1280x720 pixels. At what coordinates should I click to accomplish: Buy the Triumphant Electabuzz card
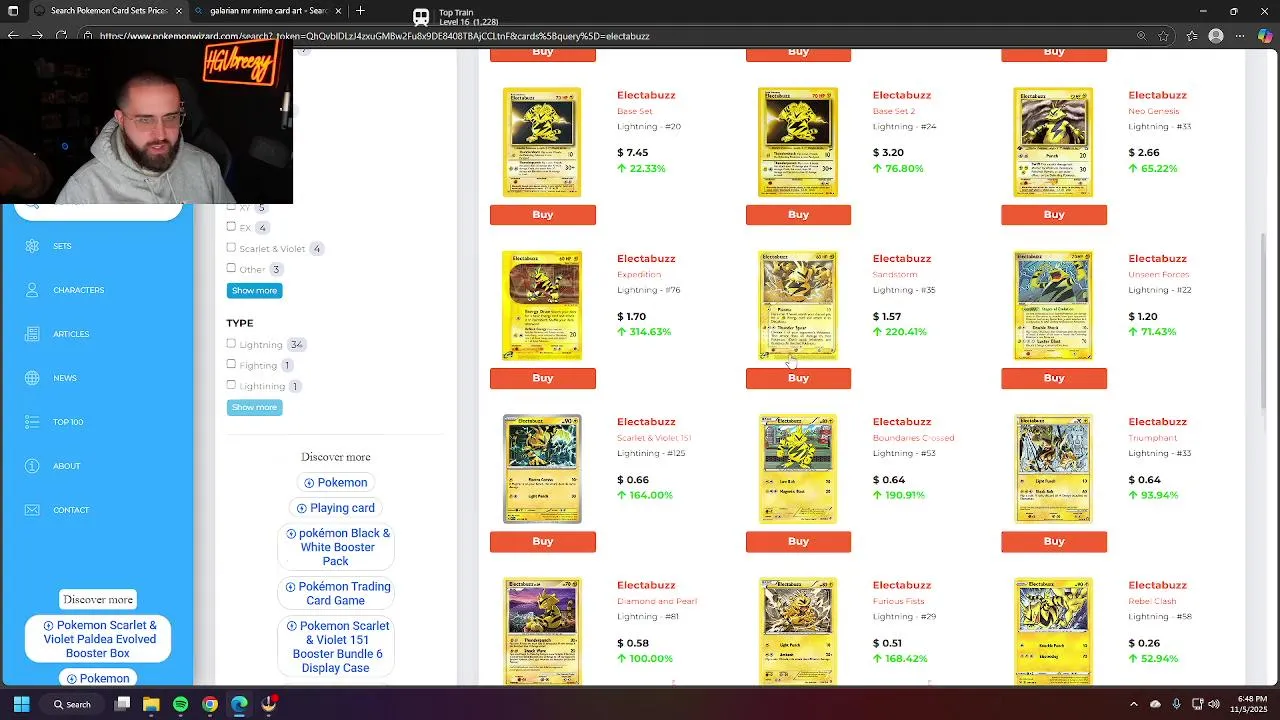coord(1054,541)
